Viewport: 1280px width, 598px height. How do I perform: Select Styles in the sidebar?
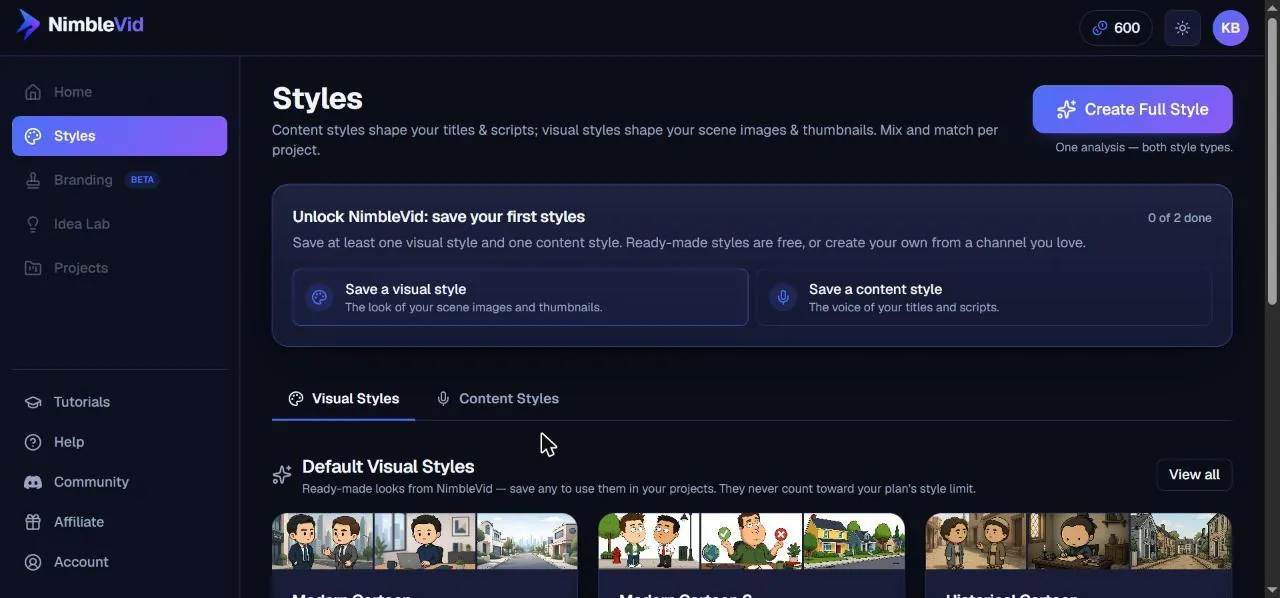(120, 136)
